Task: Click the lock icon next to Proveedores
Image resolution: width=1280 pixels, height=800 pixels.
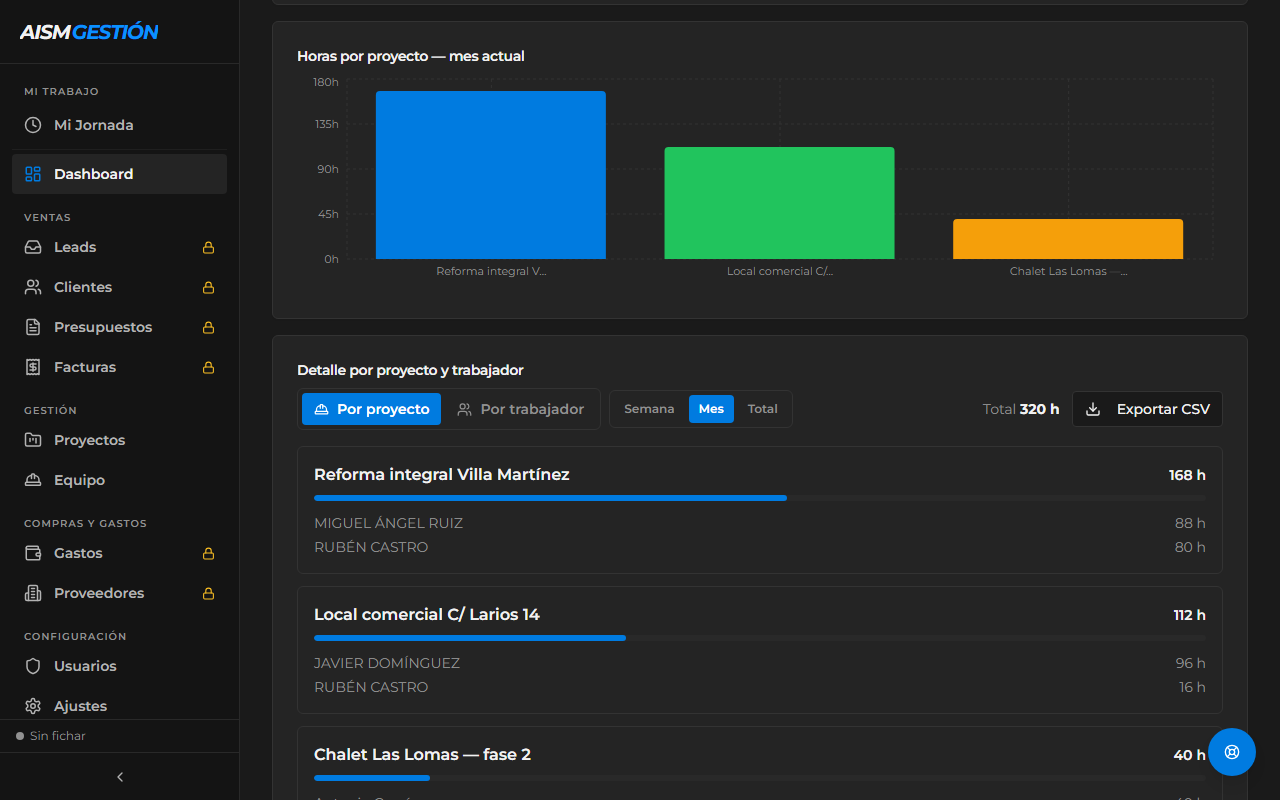Action: (209, 593)
